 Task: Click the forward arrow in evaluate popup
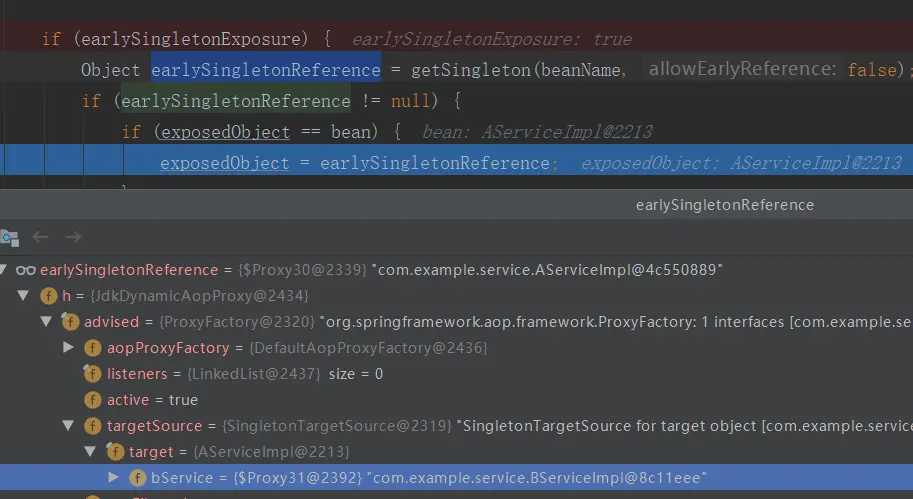[x=73, y=237]
